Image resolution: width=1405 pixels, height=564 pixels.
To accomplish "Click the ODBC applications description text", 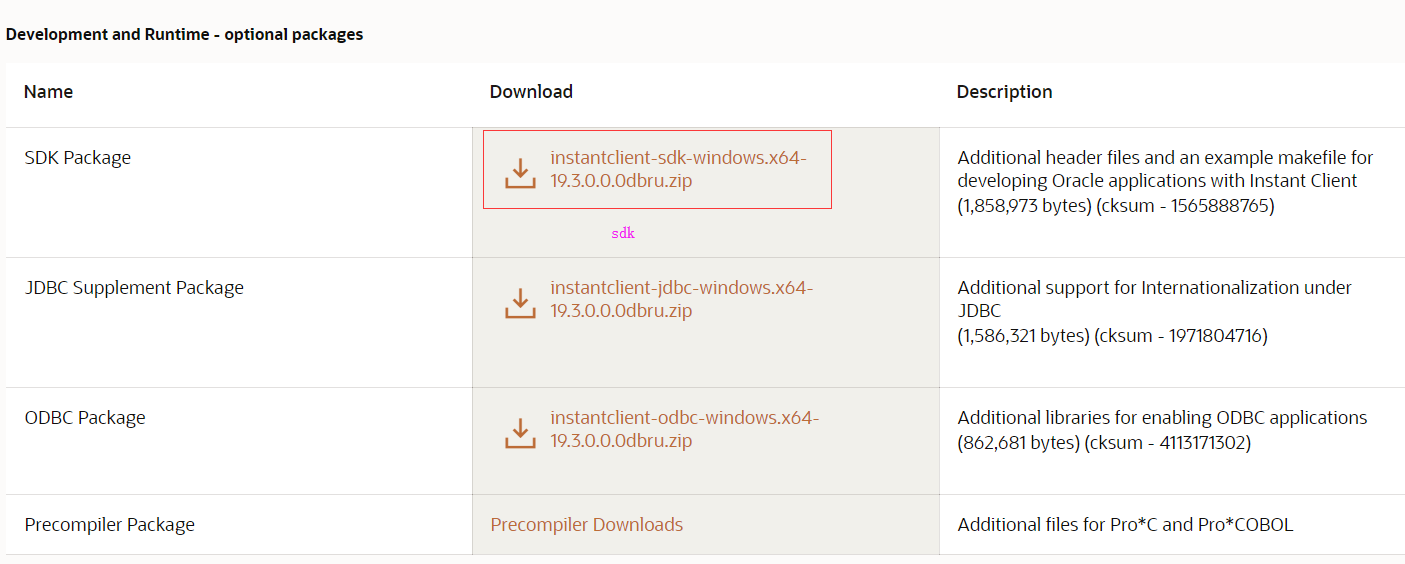I will (1162, 430).
